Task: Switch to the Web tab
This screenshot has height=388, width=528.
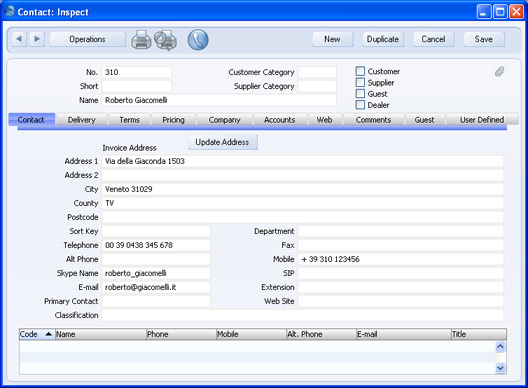Action: click(325, 120)
